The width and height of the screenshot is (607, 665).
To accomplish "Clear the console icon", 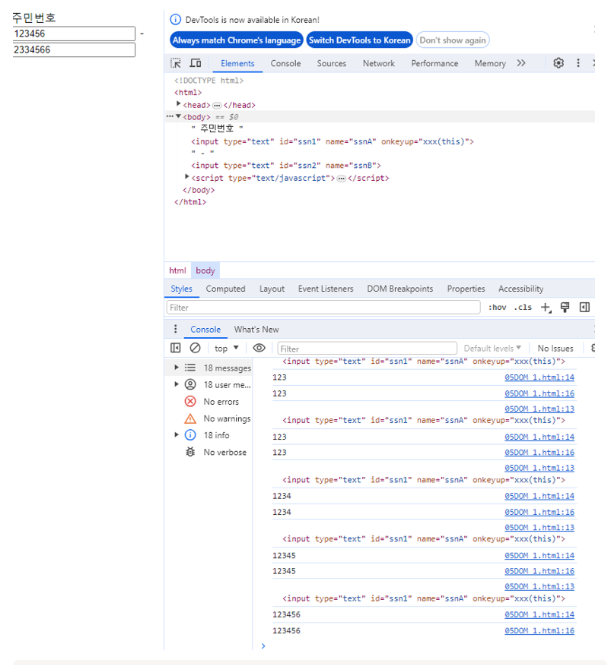I will click(x=195, y=348).
